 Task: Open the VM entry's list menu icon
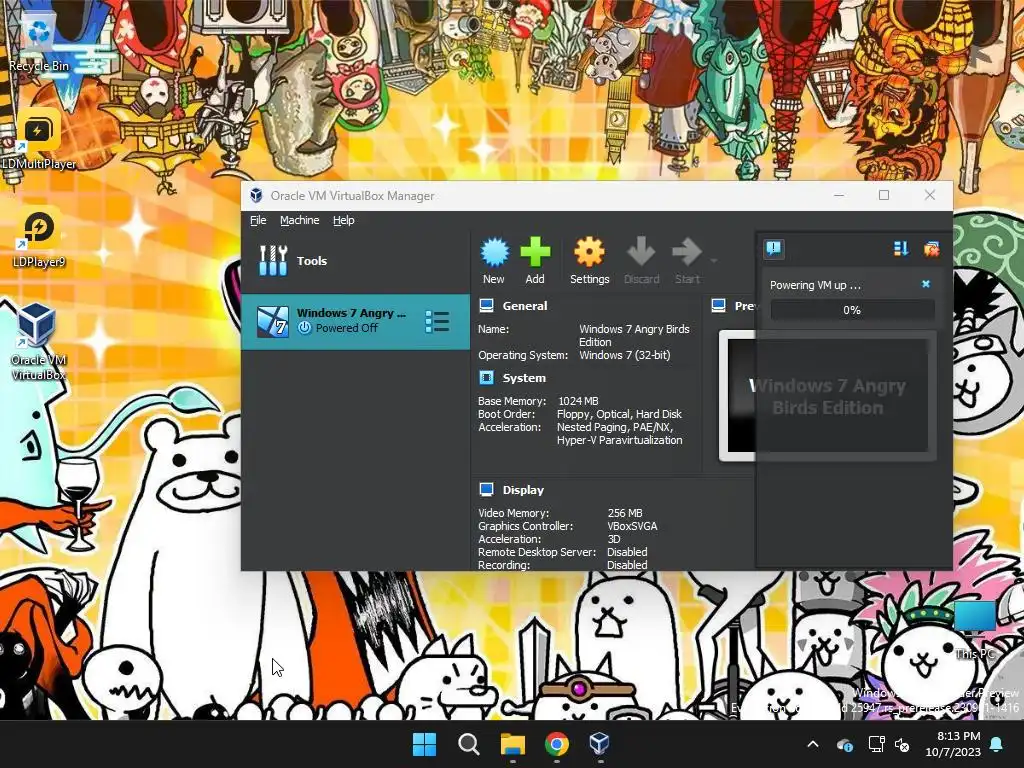[437, 321]
